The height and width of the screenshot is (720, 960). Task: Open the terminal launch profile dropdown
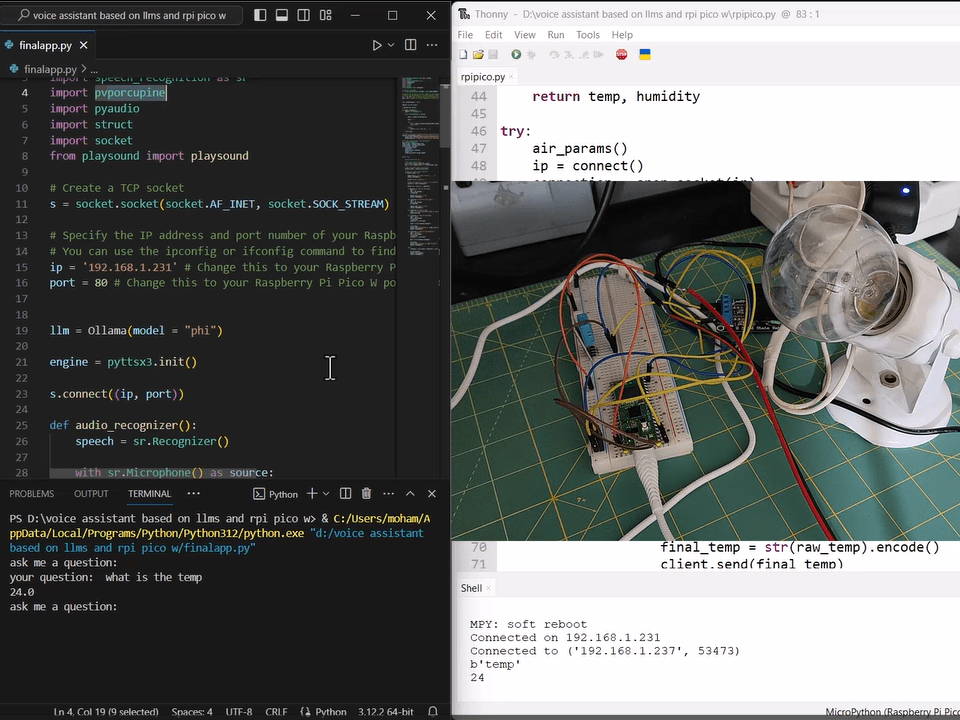(325, 493)
